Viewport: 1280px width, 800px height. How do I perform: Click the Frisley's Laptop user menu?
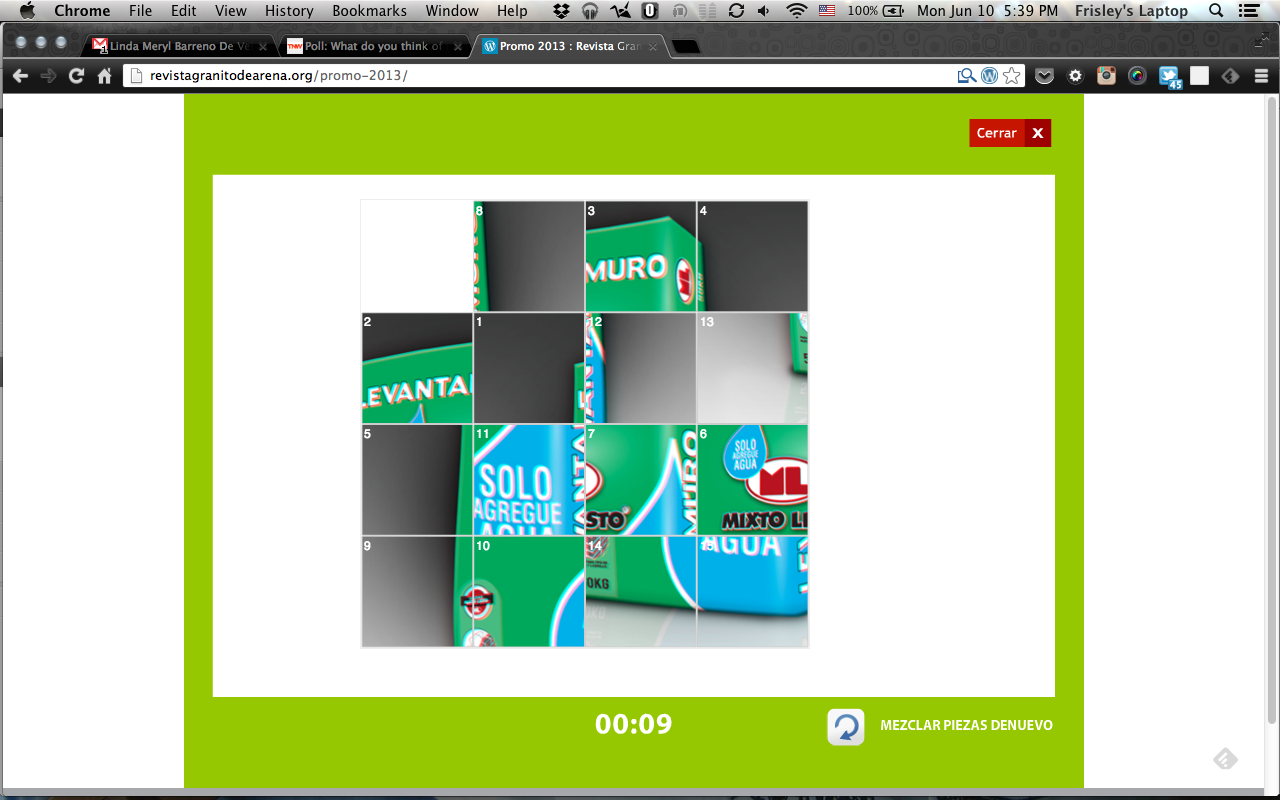(1131, 11)
